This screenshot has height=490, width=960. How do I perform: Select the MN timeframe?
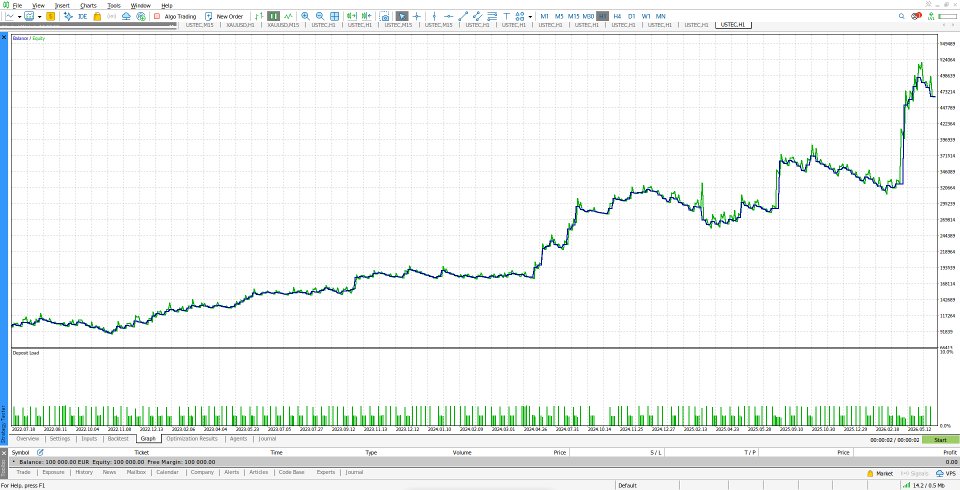tap(661, 16)
